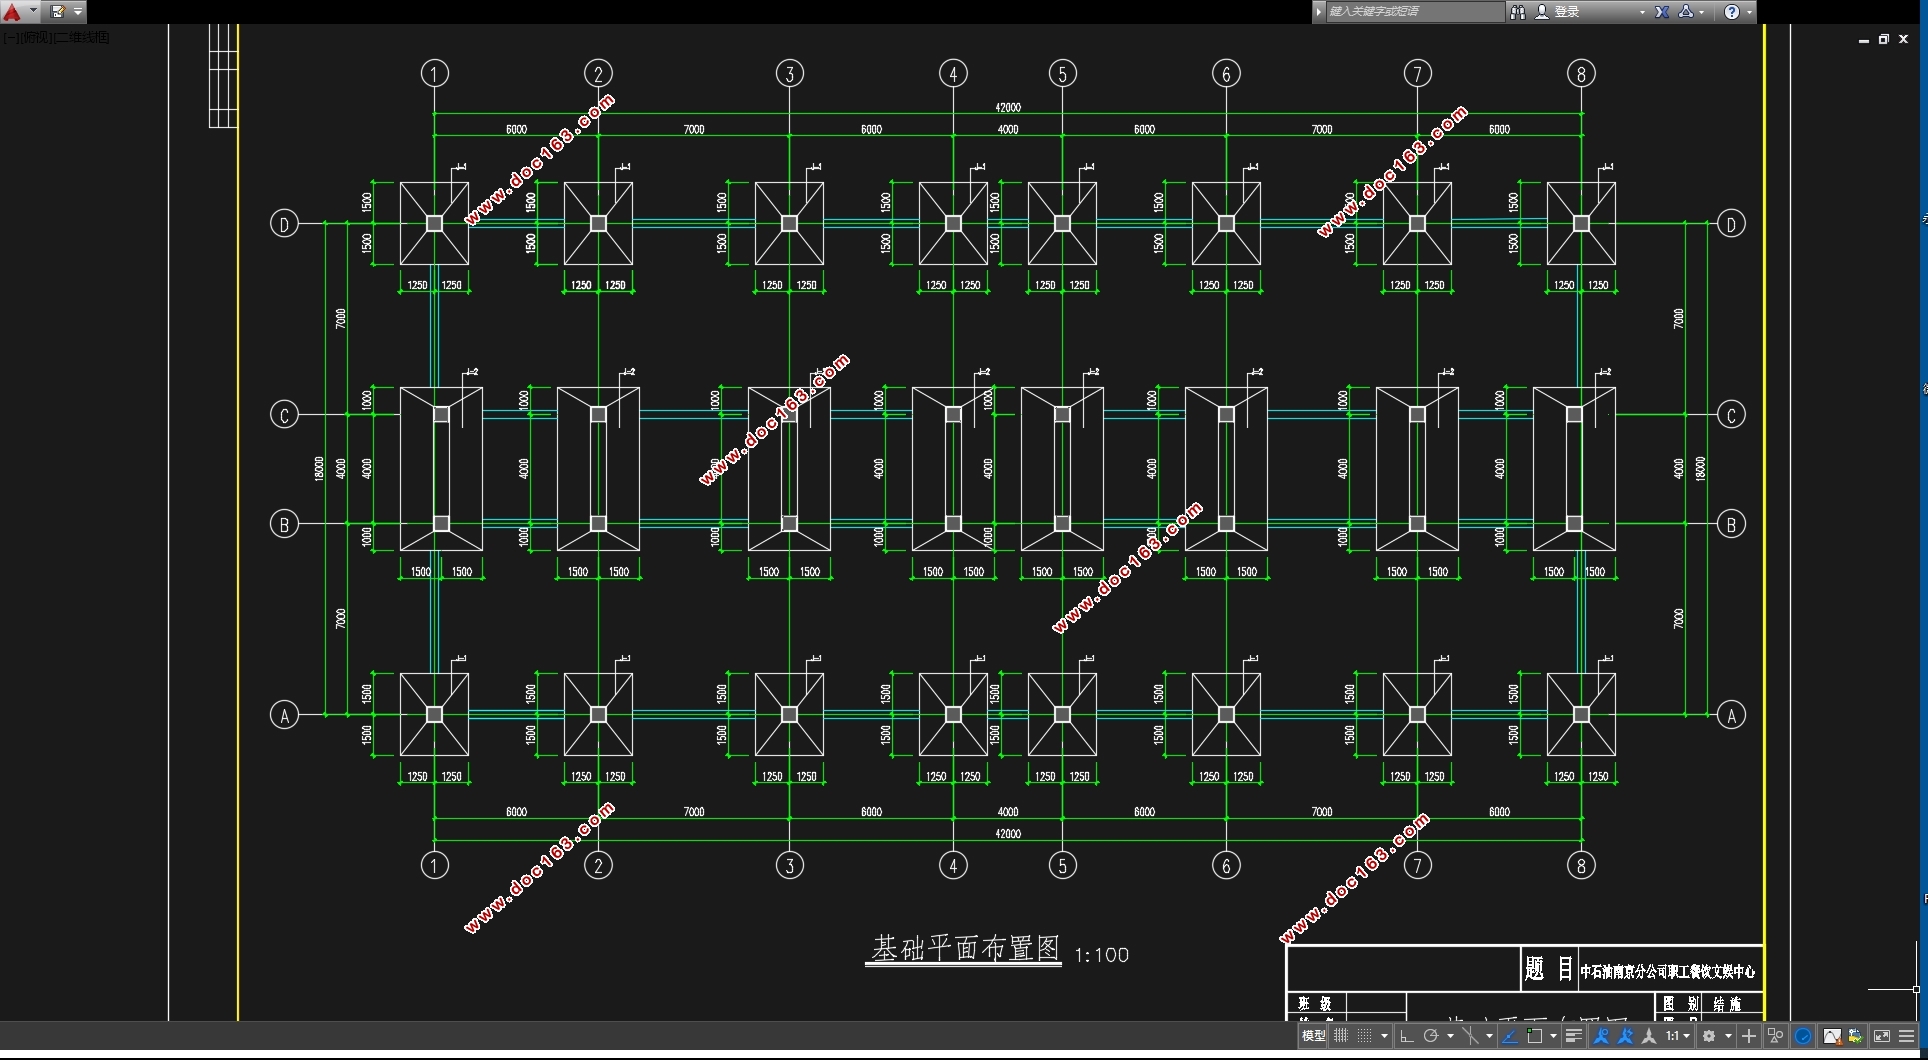Click the workspace switching gear icon

tap(1709, 1036)
